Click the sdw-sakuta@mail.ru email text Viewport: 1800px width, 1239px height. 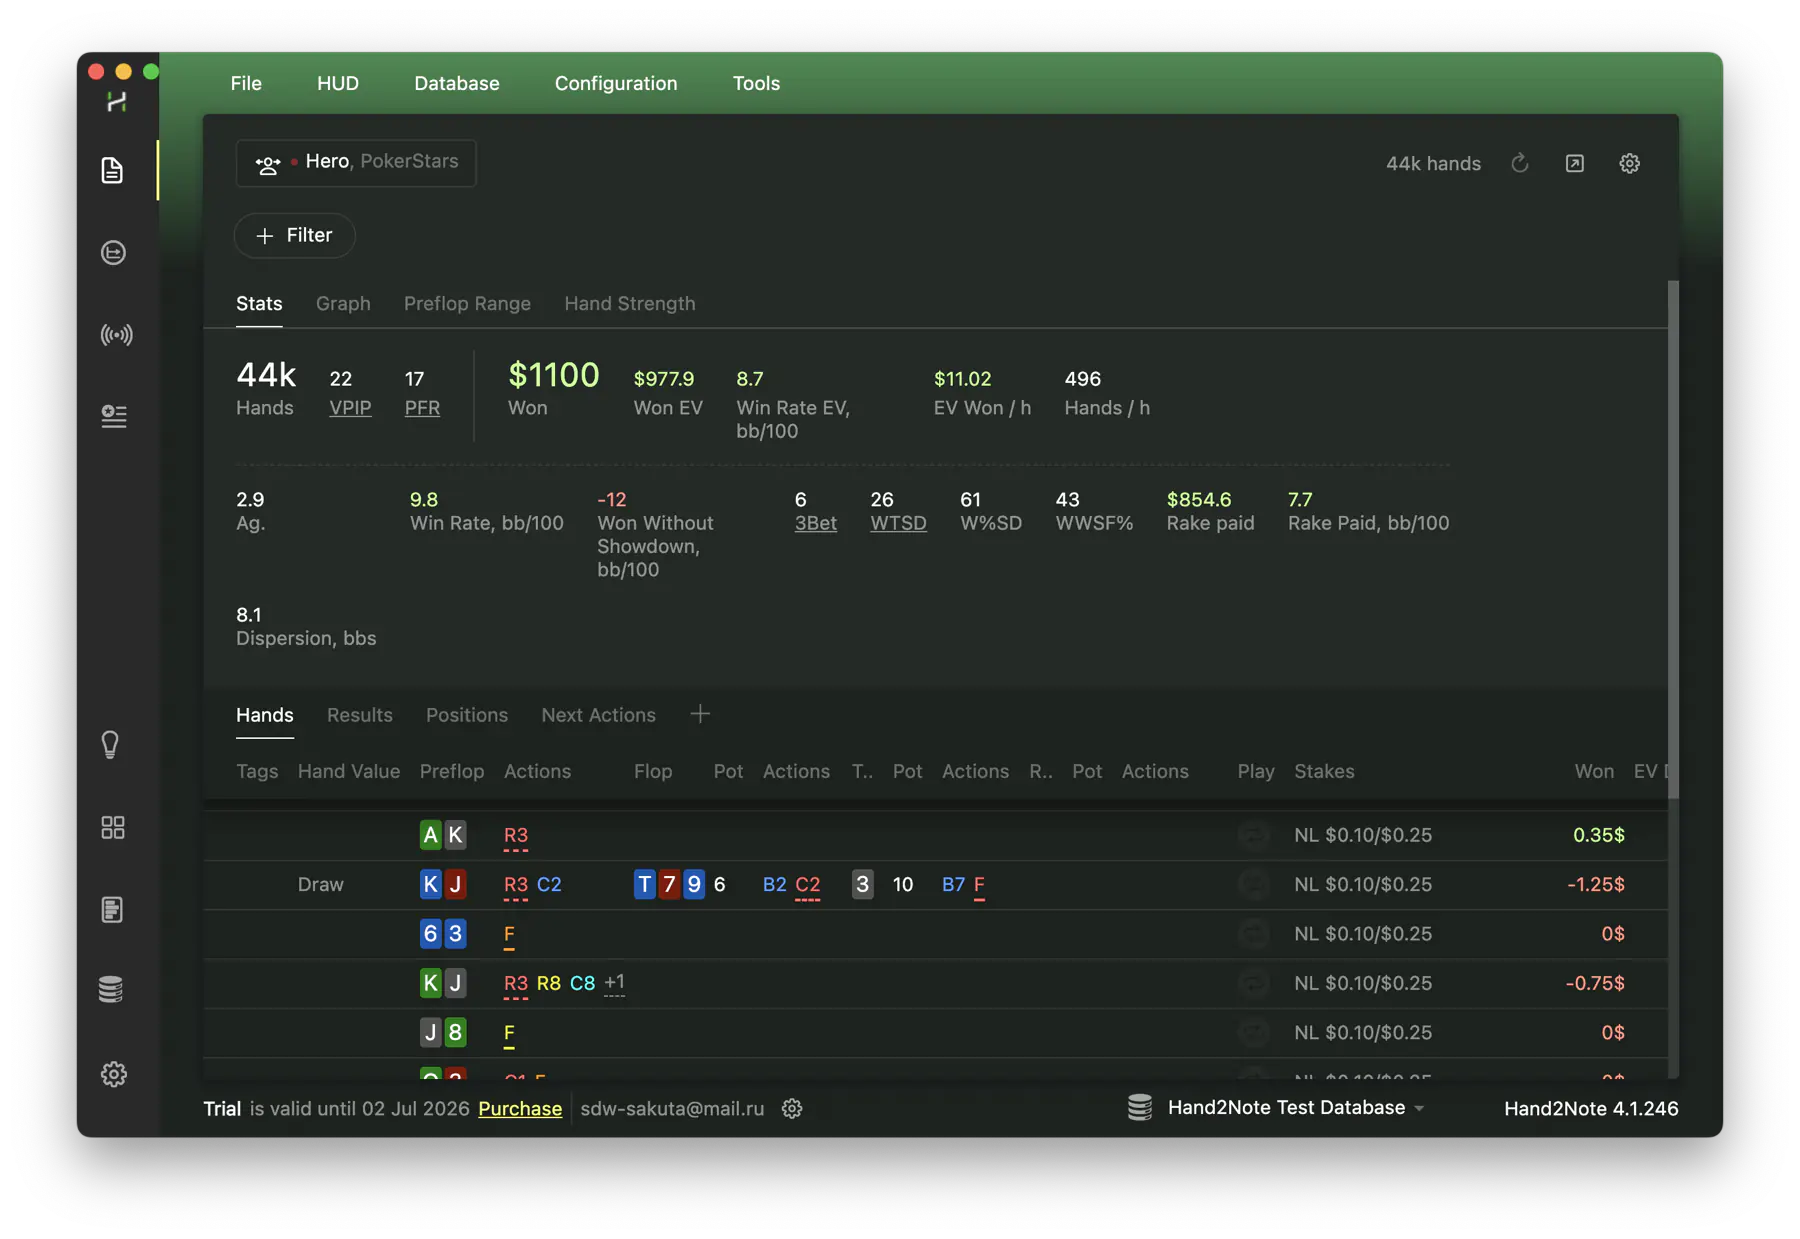tap(672, 1108)
